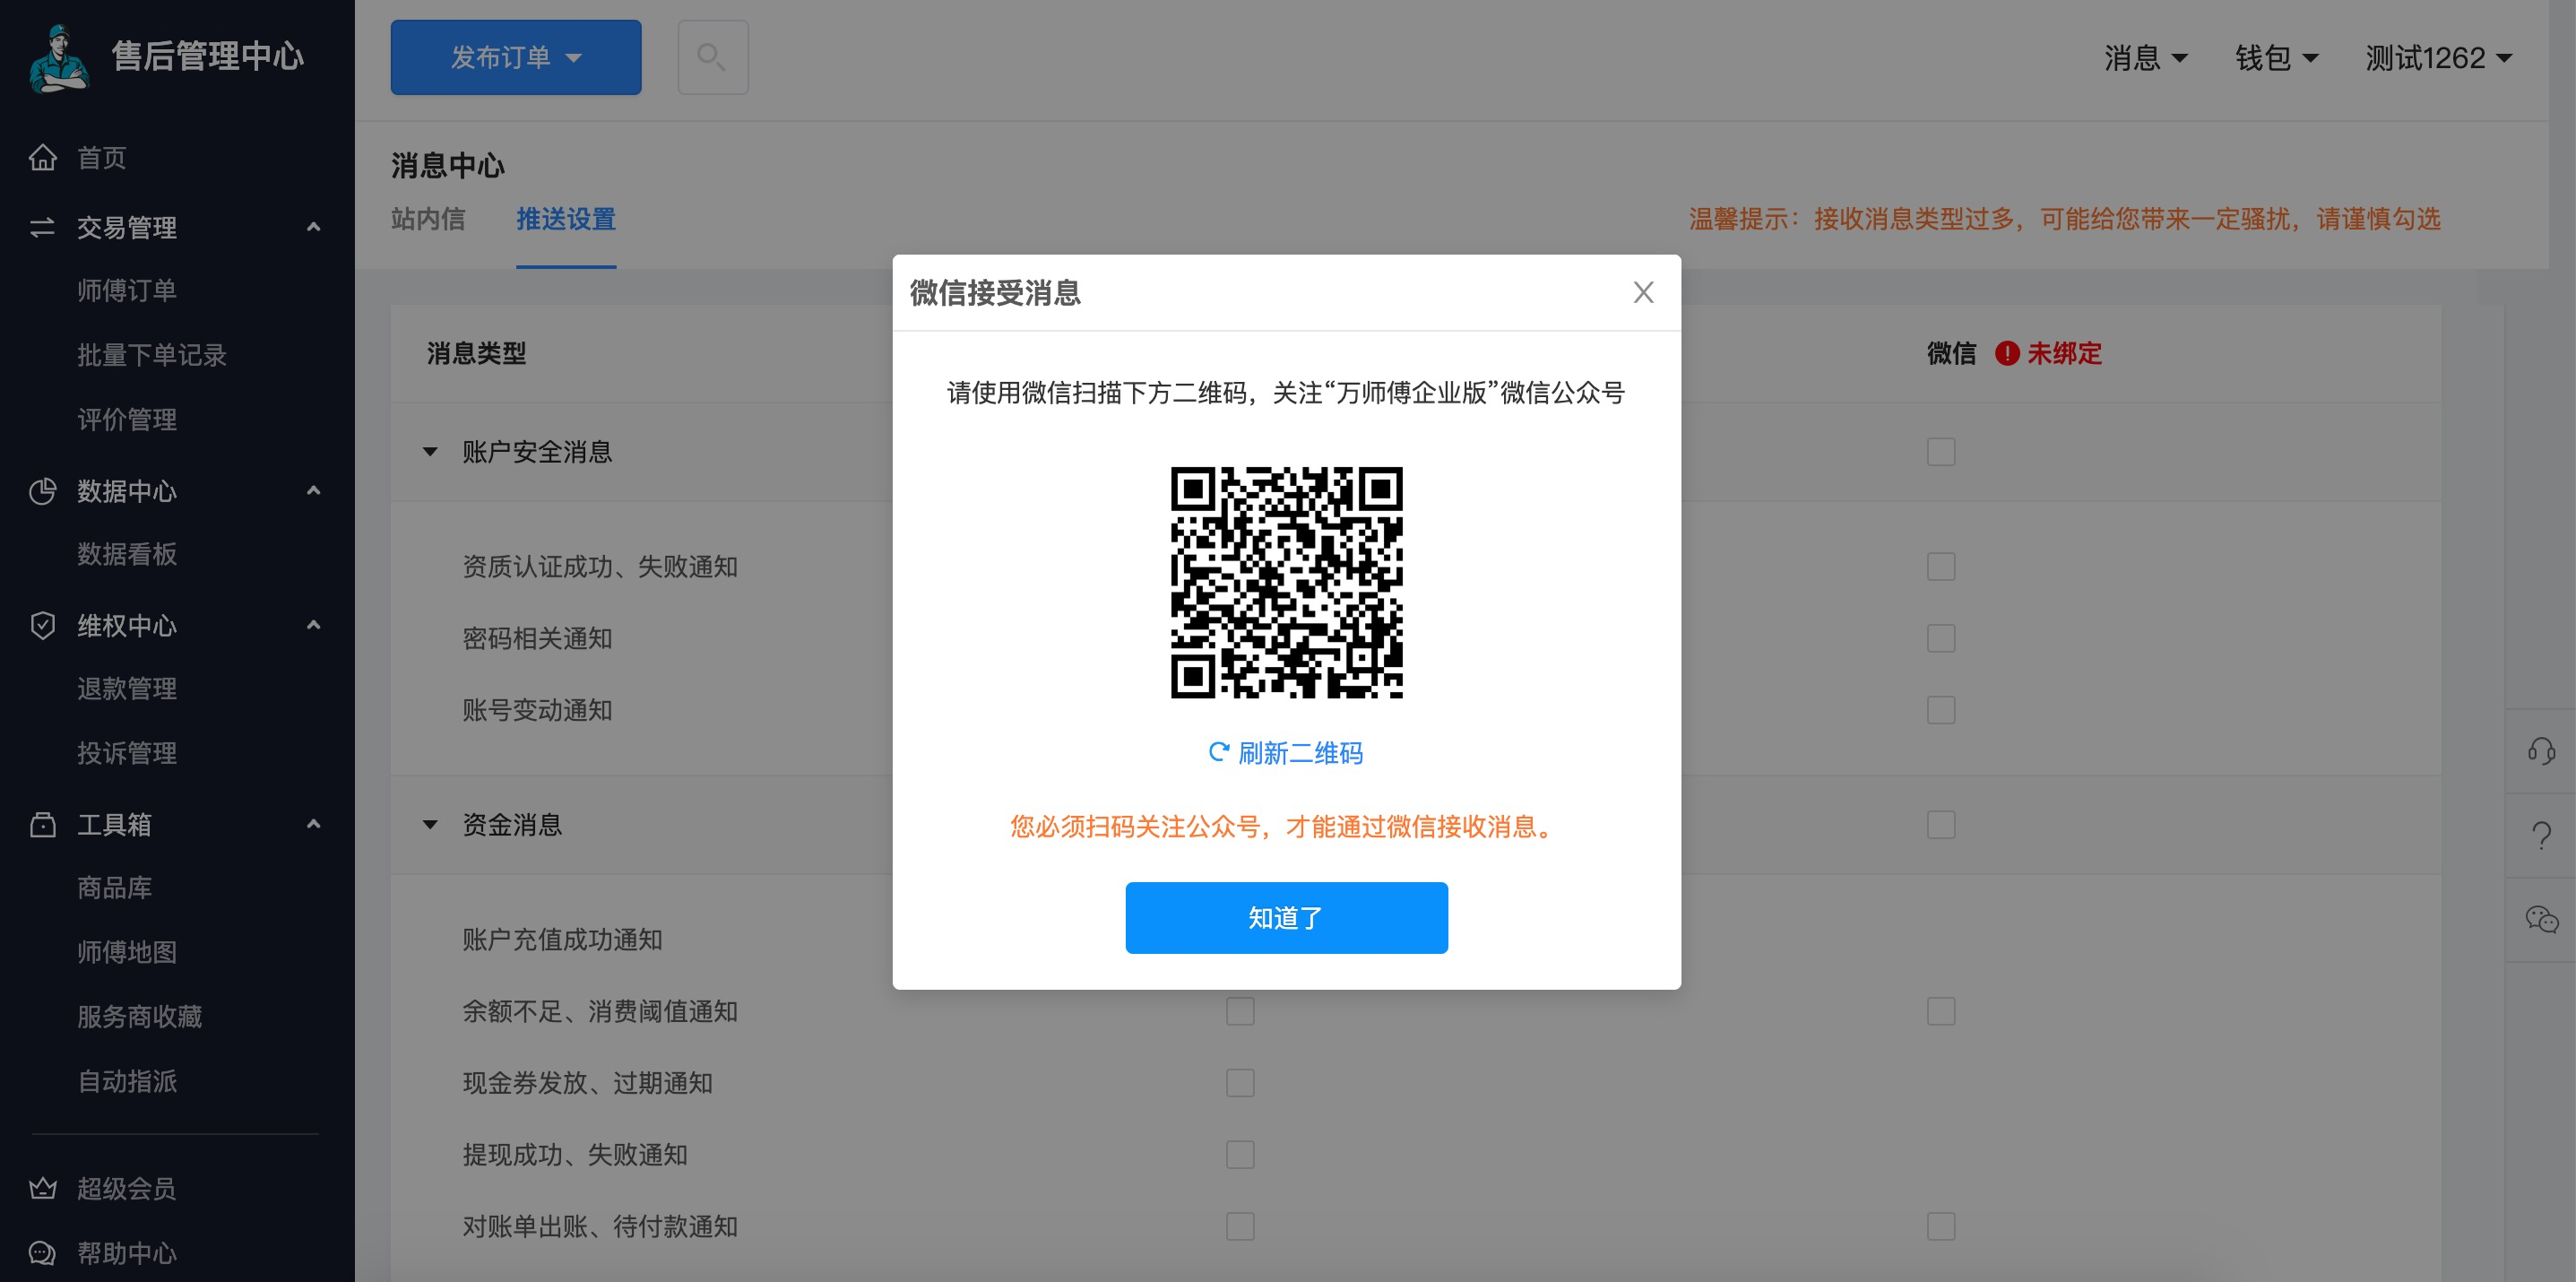
Task: Toggle 账户安全消息 WeChat checkbox
Action: tap(1941, 452)
